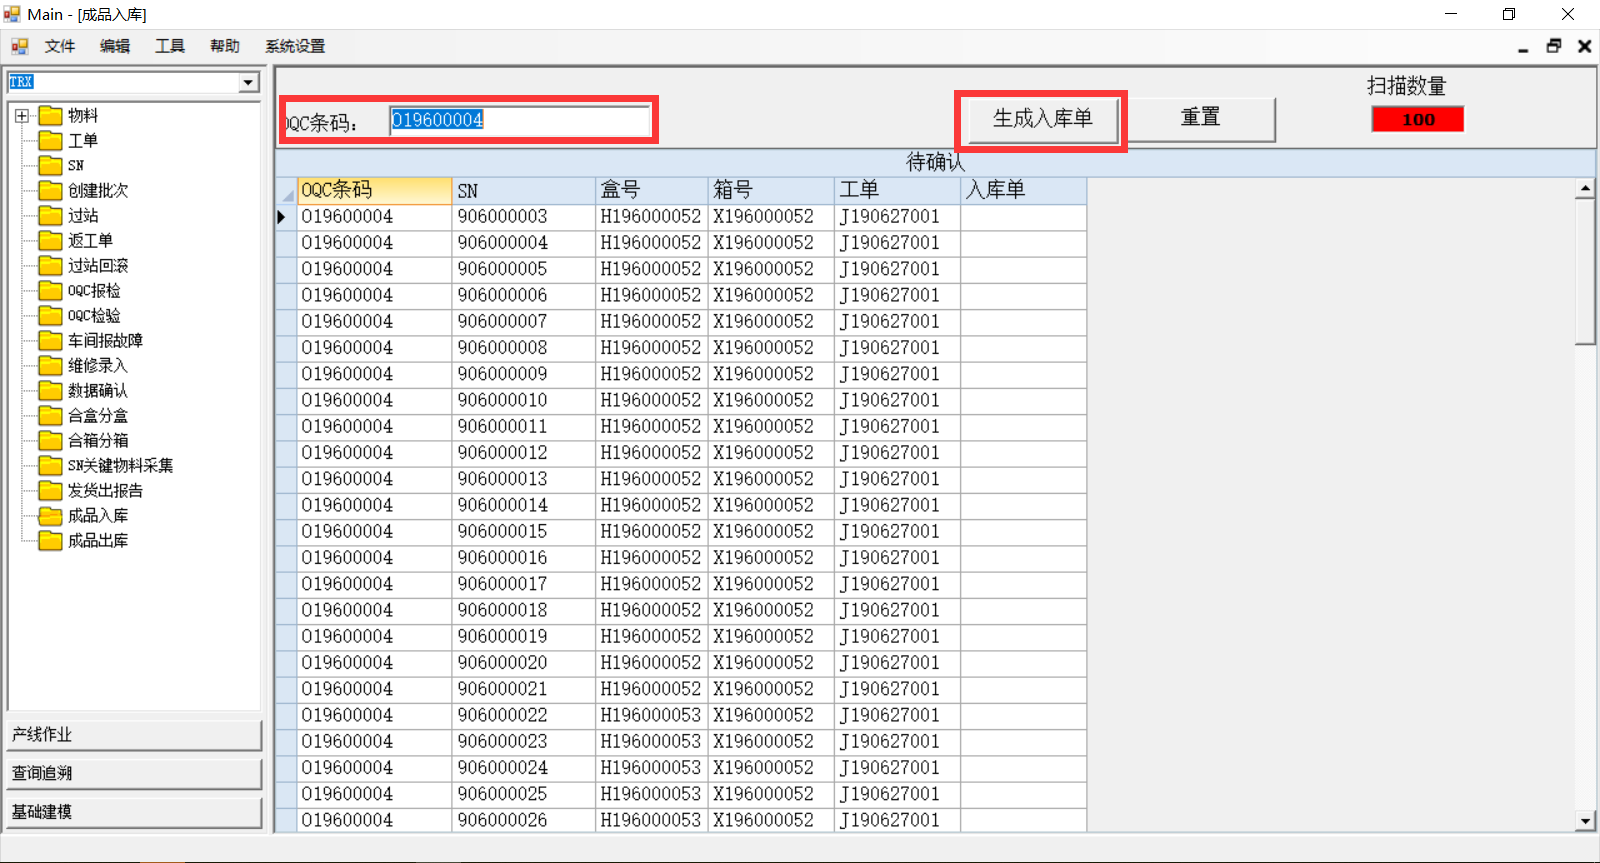Open the 系统设置 menu
This screenshot has height=863, width=1600.
[295, 46]
